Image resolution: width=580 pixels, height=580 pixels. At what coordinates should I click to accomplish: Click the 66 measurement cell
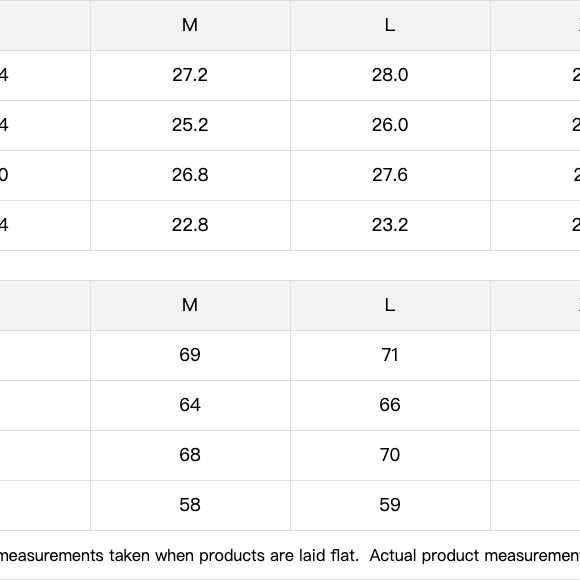click(x=390, y=405)
